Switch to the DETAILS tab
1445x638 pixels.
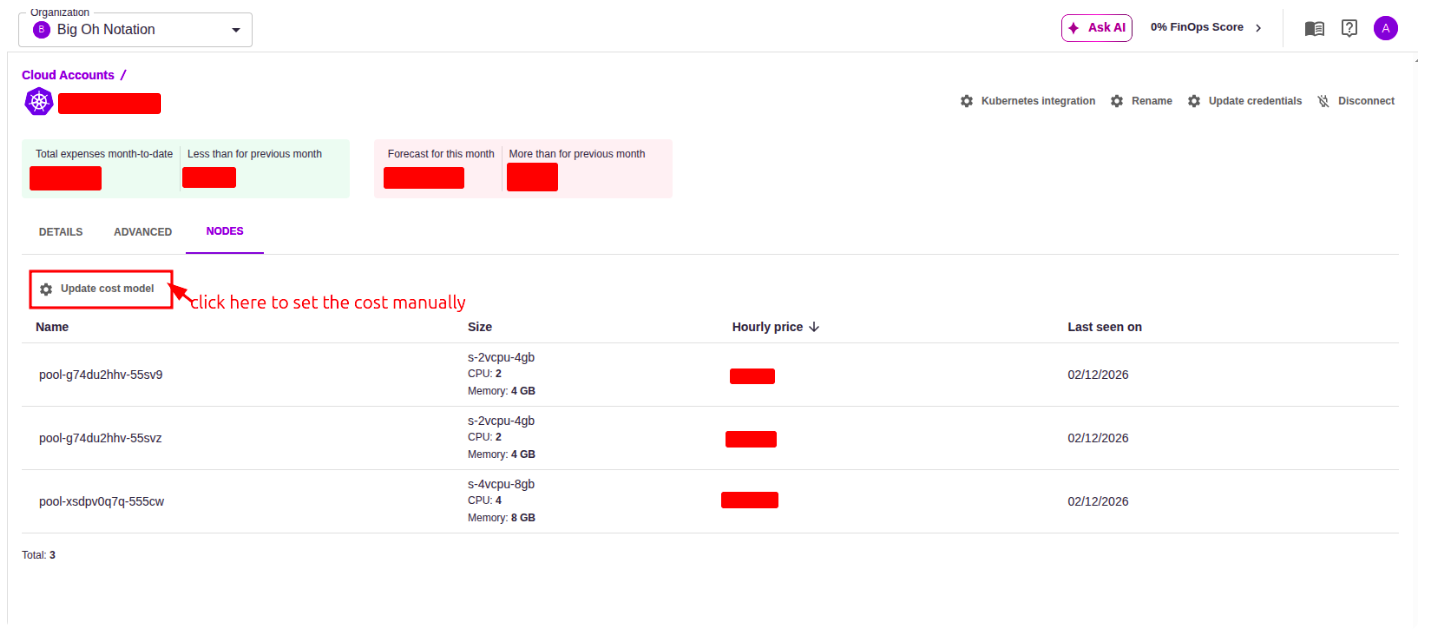pos(61,232)
